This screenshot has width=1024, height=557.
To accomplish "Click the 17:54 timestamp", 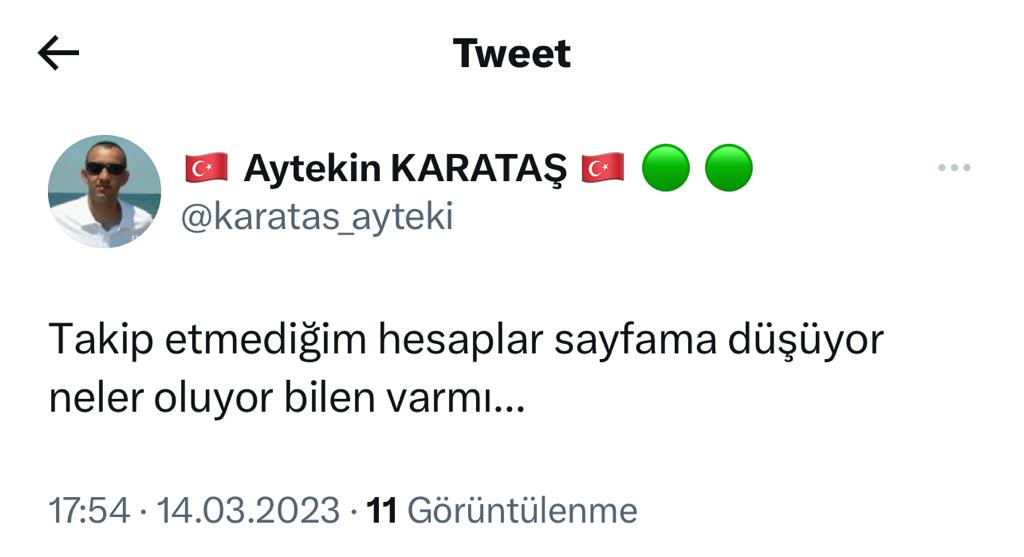I will (x=89, y=511).
